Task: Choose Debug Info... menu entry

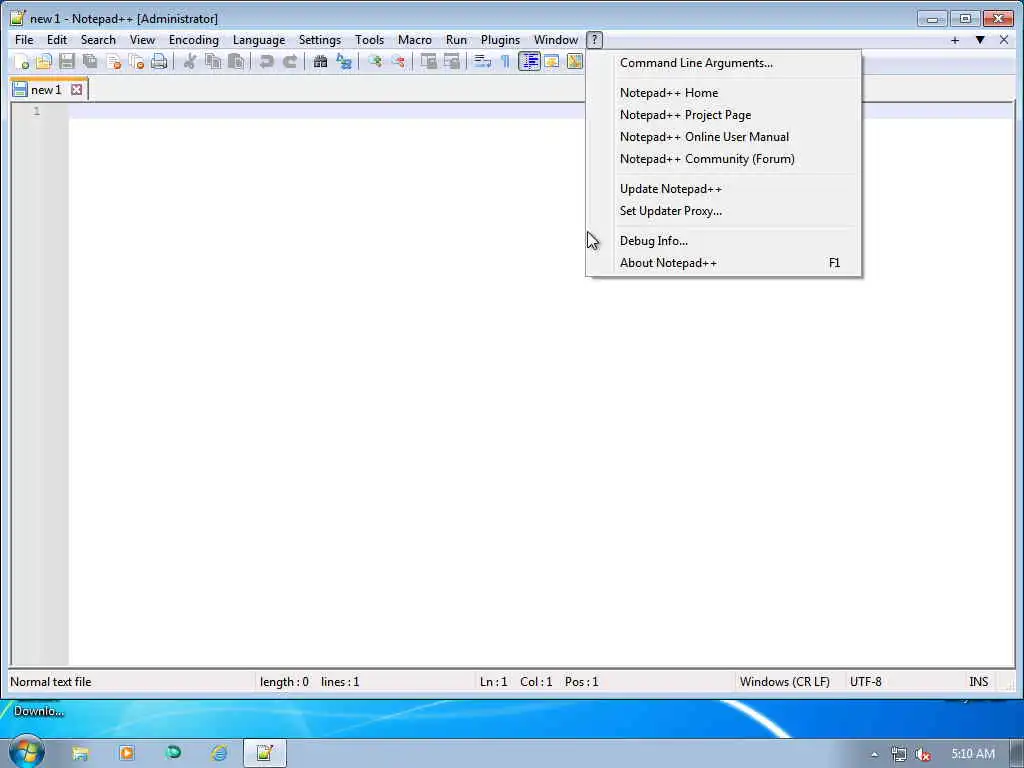Action: coord(724,241)
